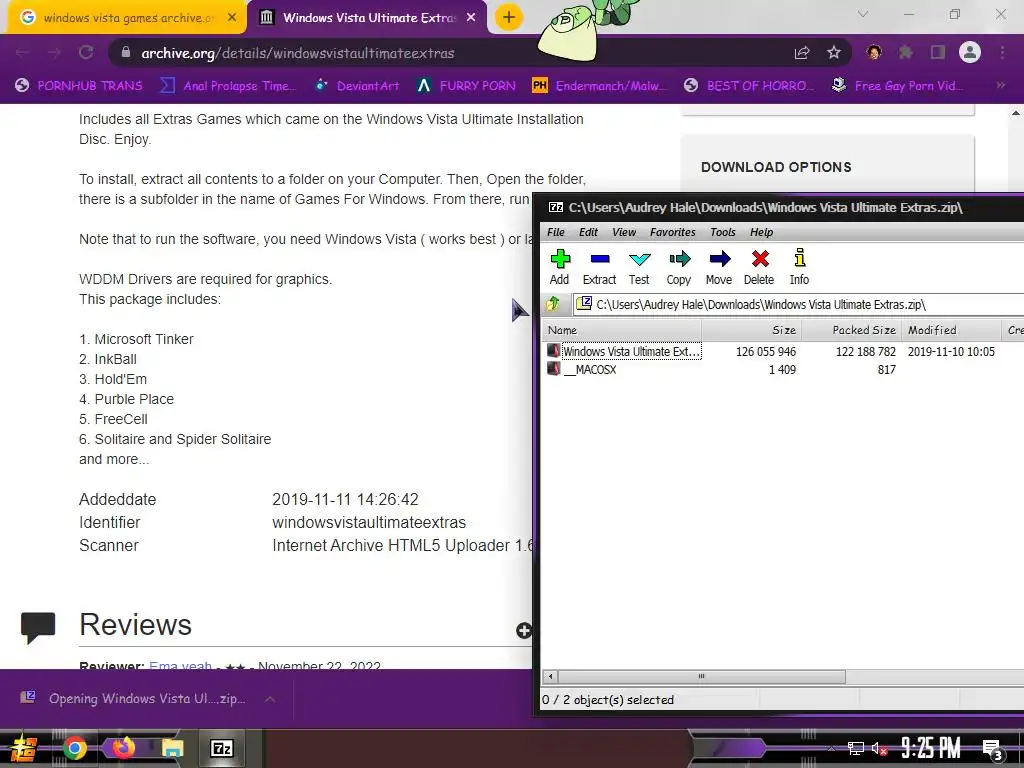Click the muted volume tray icon

880,748
